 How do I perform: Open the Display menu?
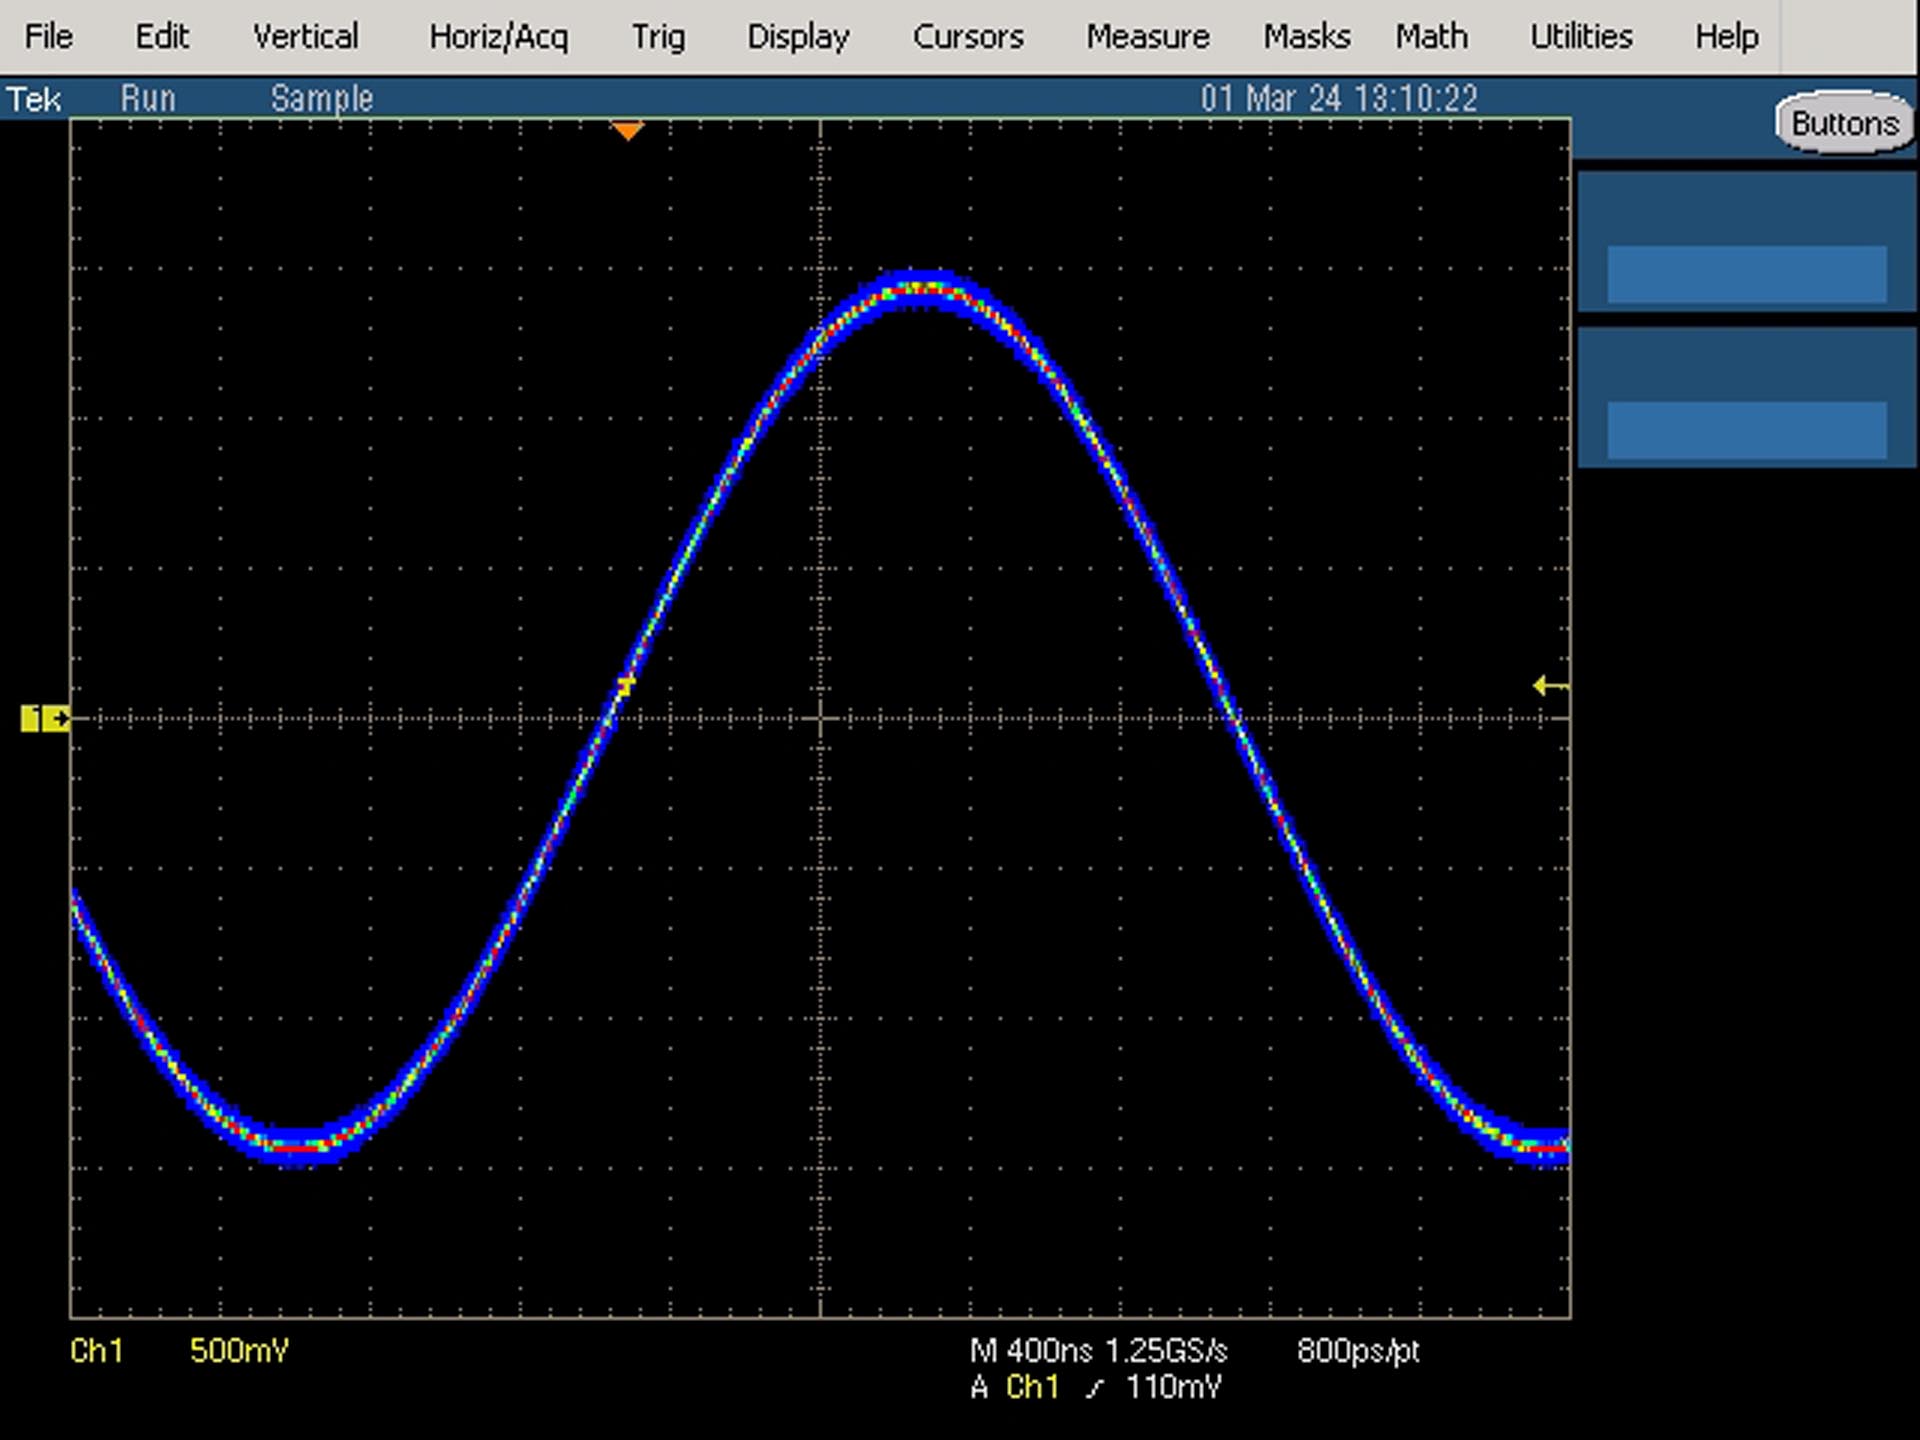(x=798, y=37)
